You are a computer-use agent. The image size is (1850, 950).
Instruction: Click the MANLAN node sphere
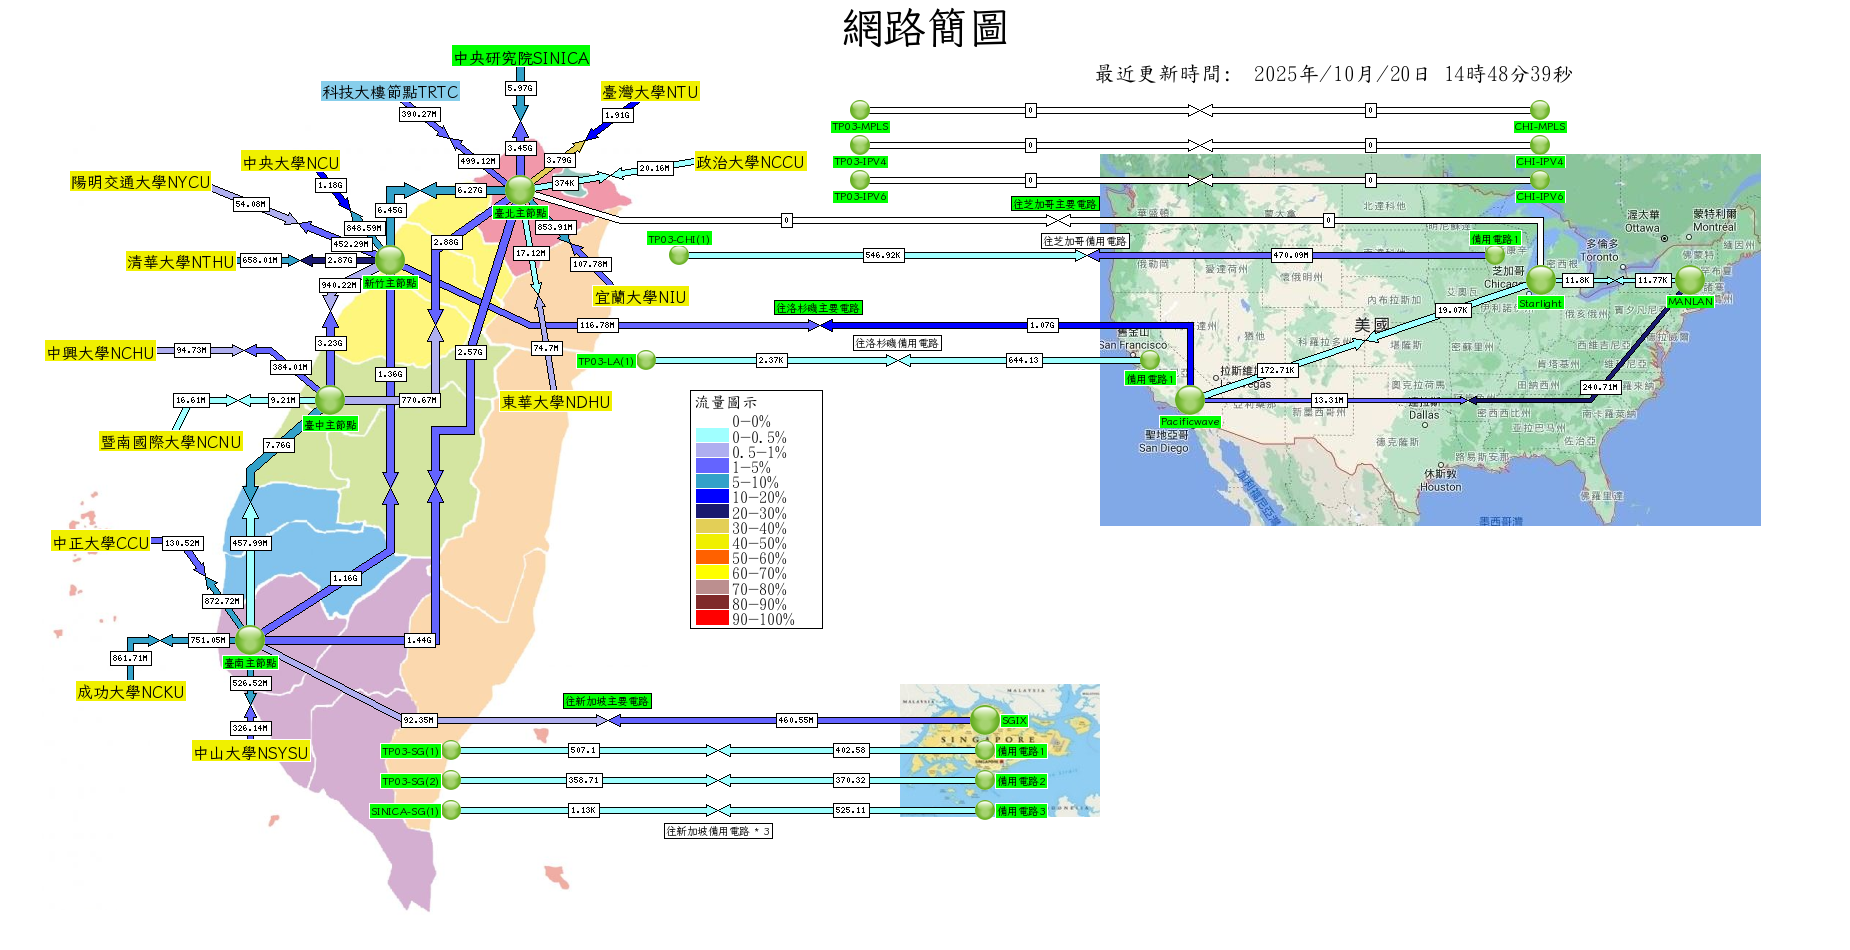click(1690, 279)
